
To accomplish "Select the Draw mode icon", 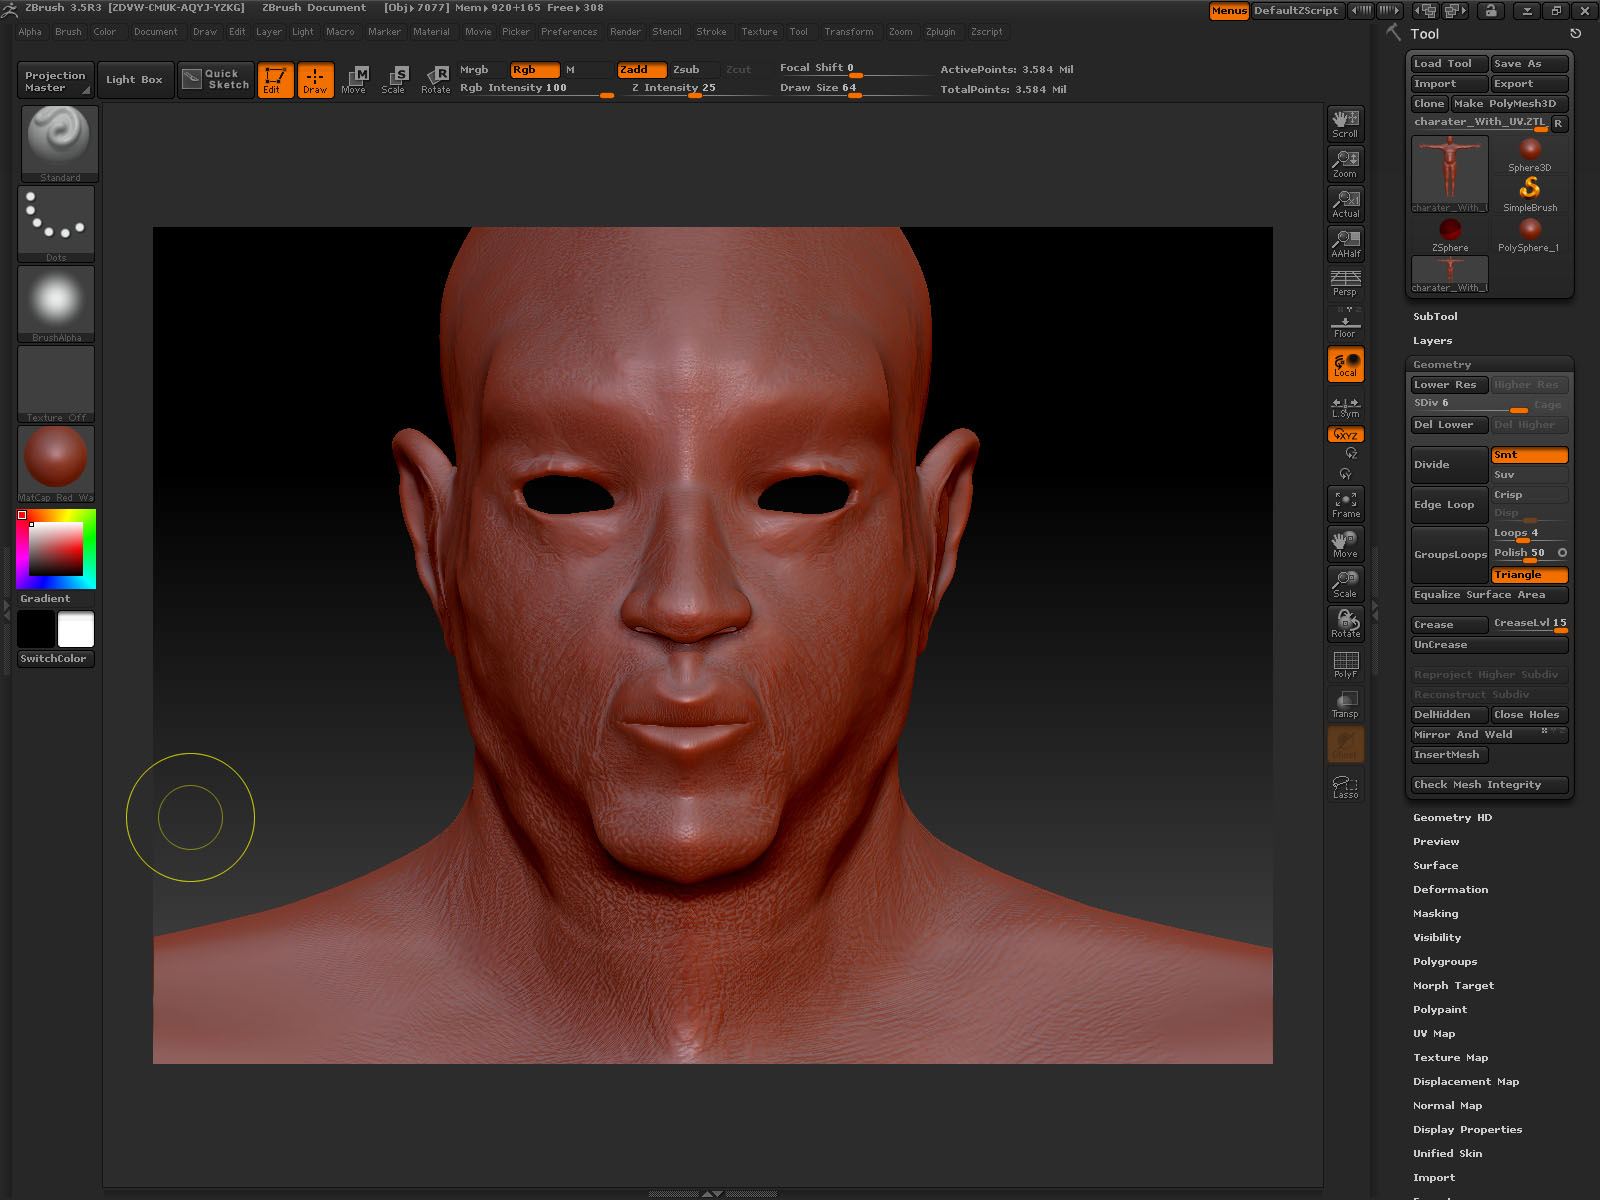I will [315, 80].
